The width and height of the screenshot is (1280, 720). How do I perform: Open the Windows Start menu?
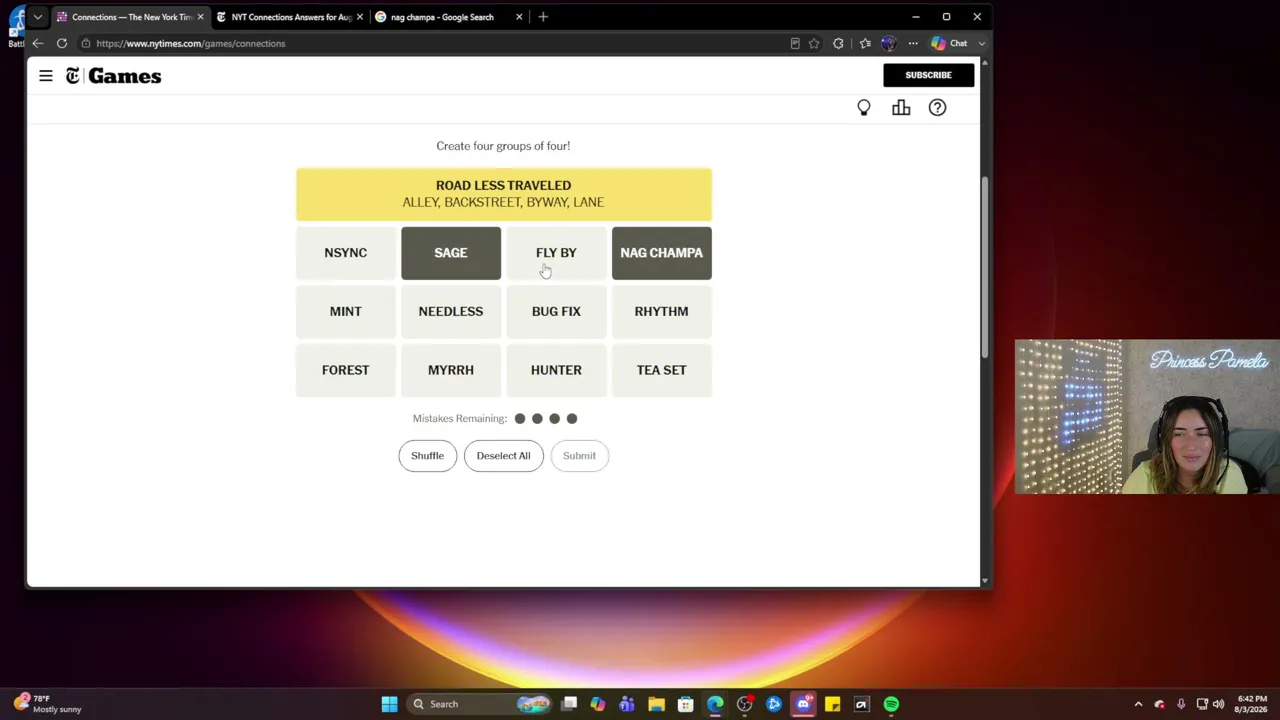click(x=389, y=704)
